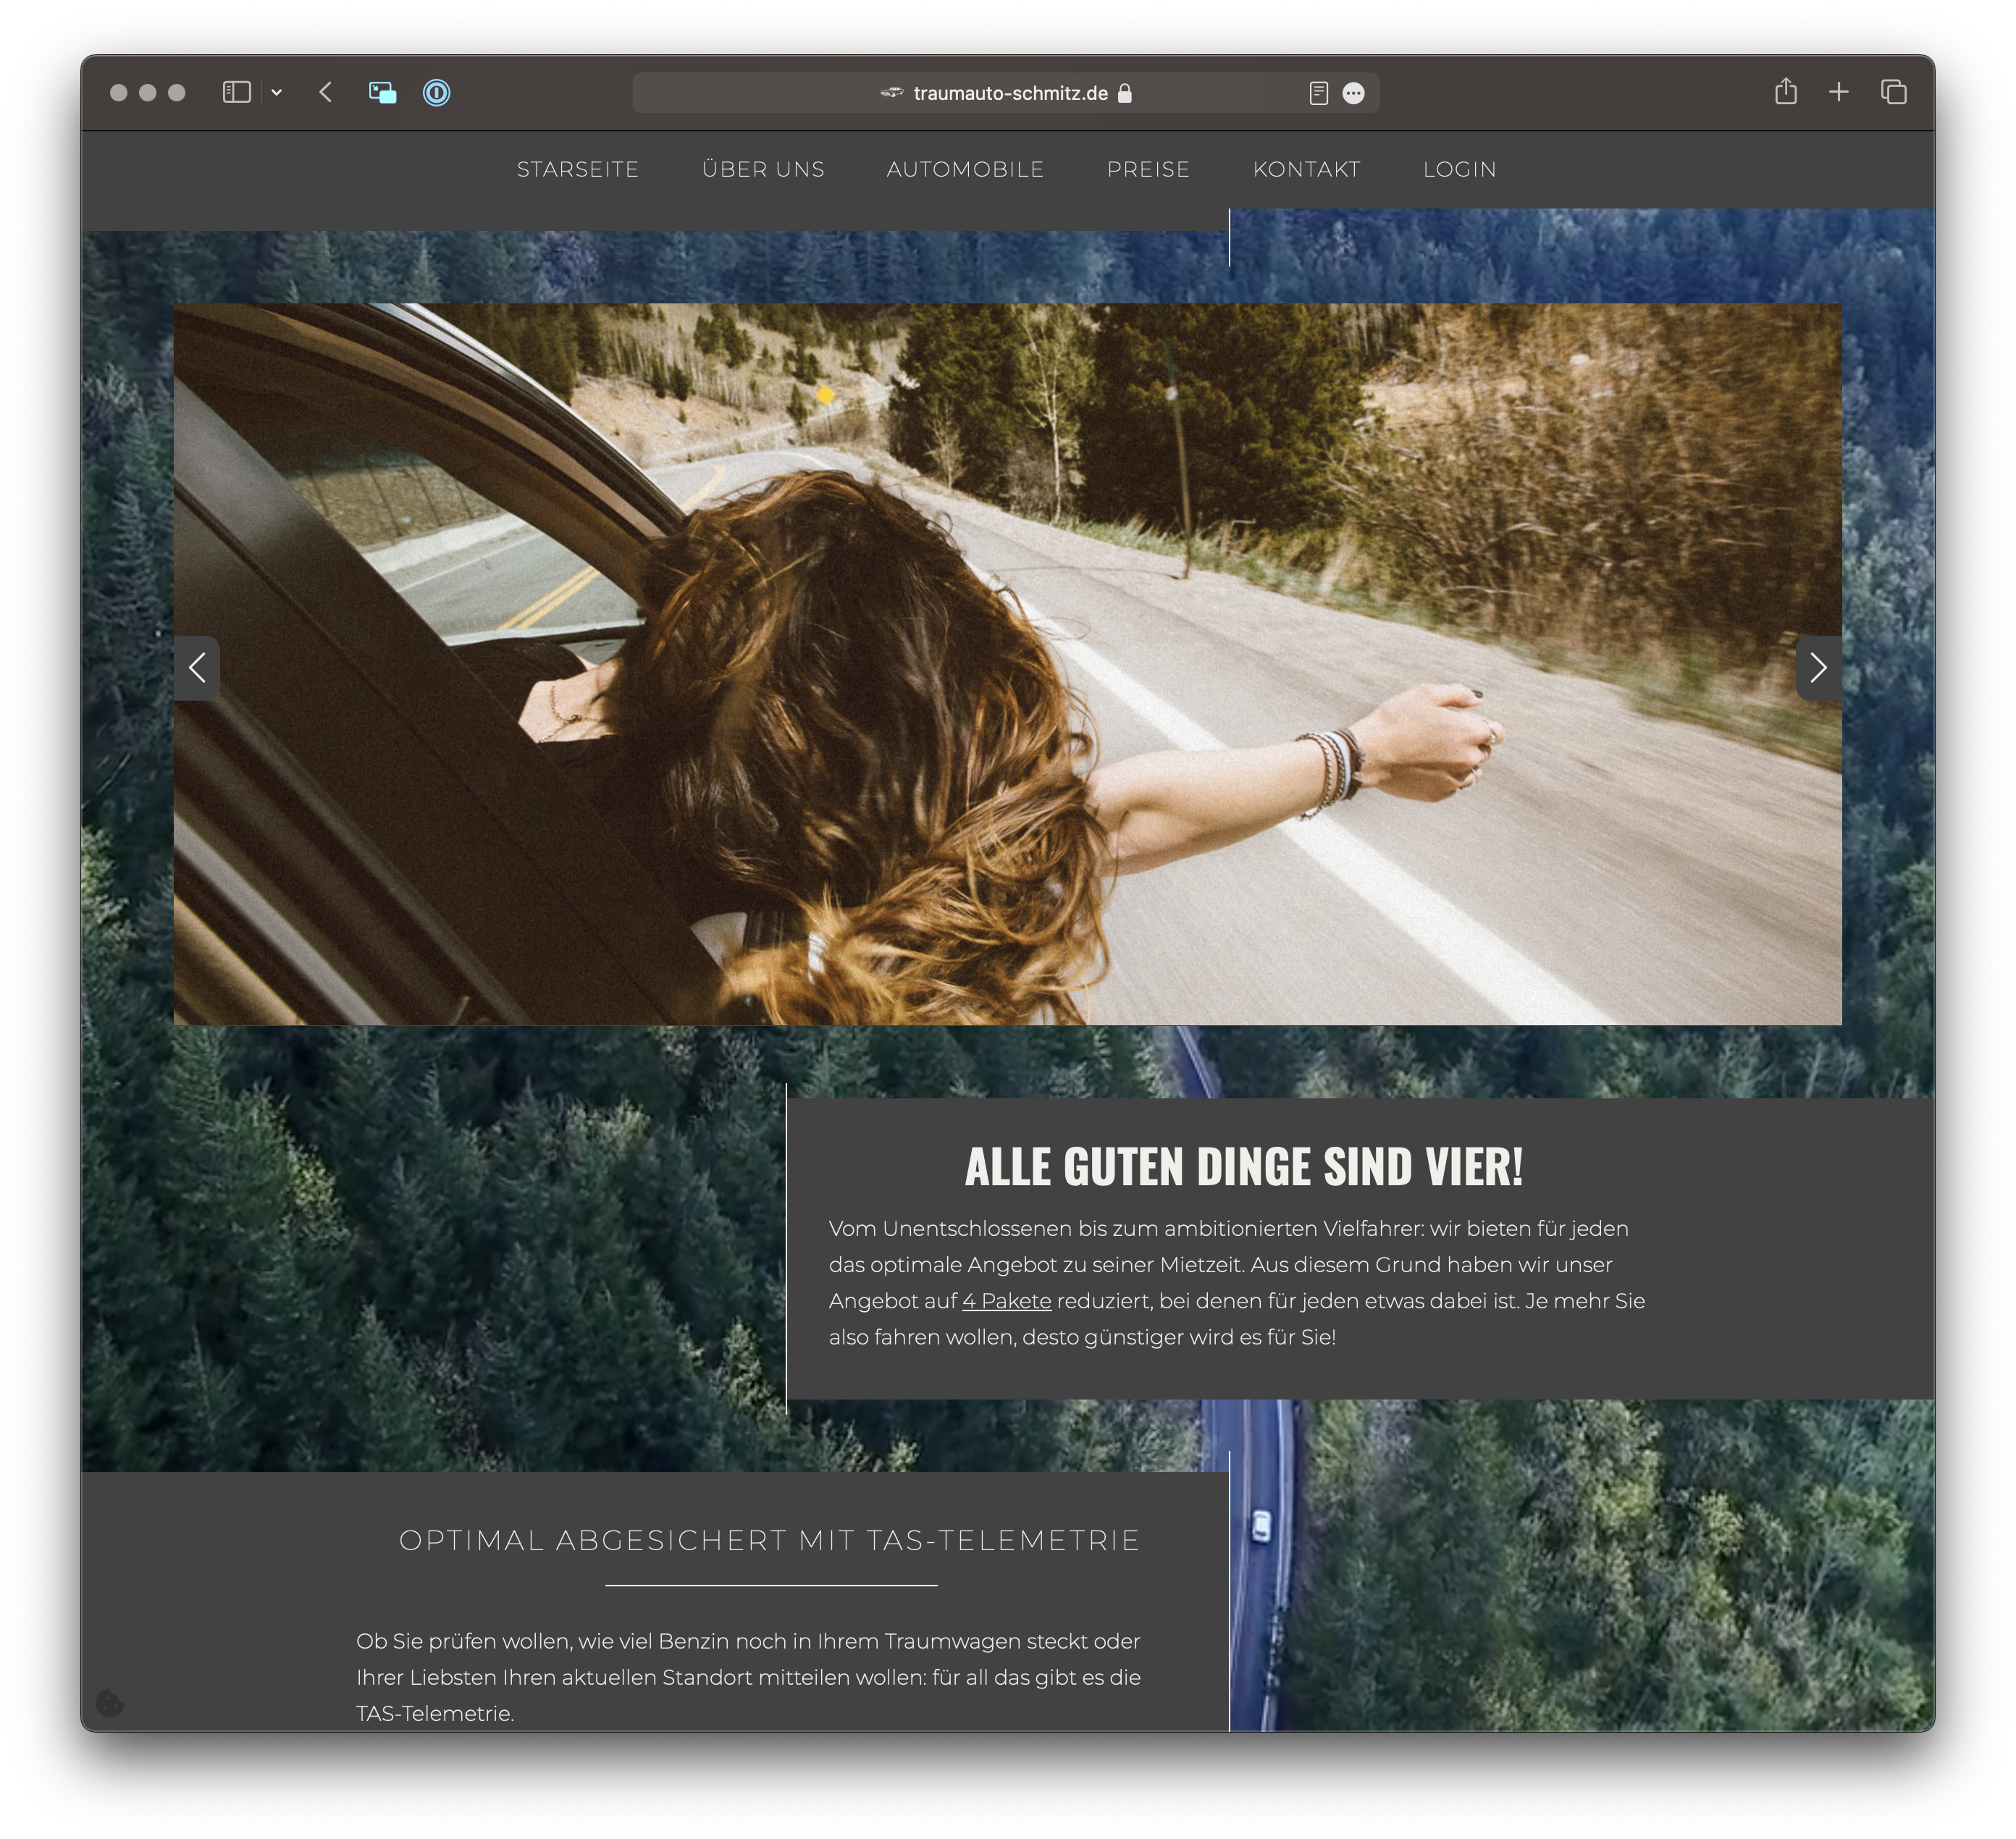Open a new tab with plus icon
Screen dimensions: 2016x1839
[1838, 92]
